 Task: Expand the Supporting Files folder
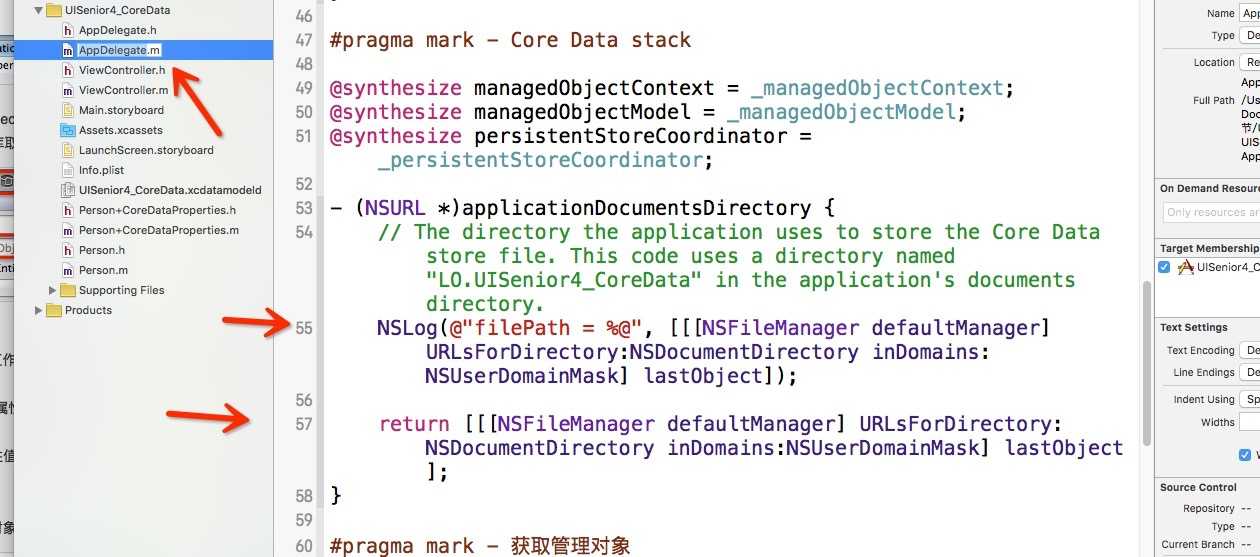pos(53,290)
